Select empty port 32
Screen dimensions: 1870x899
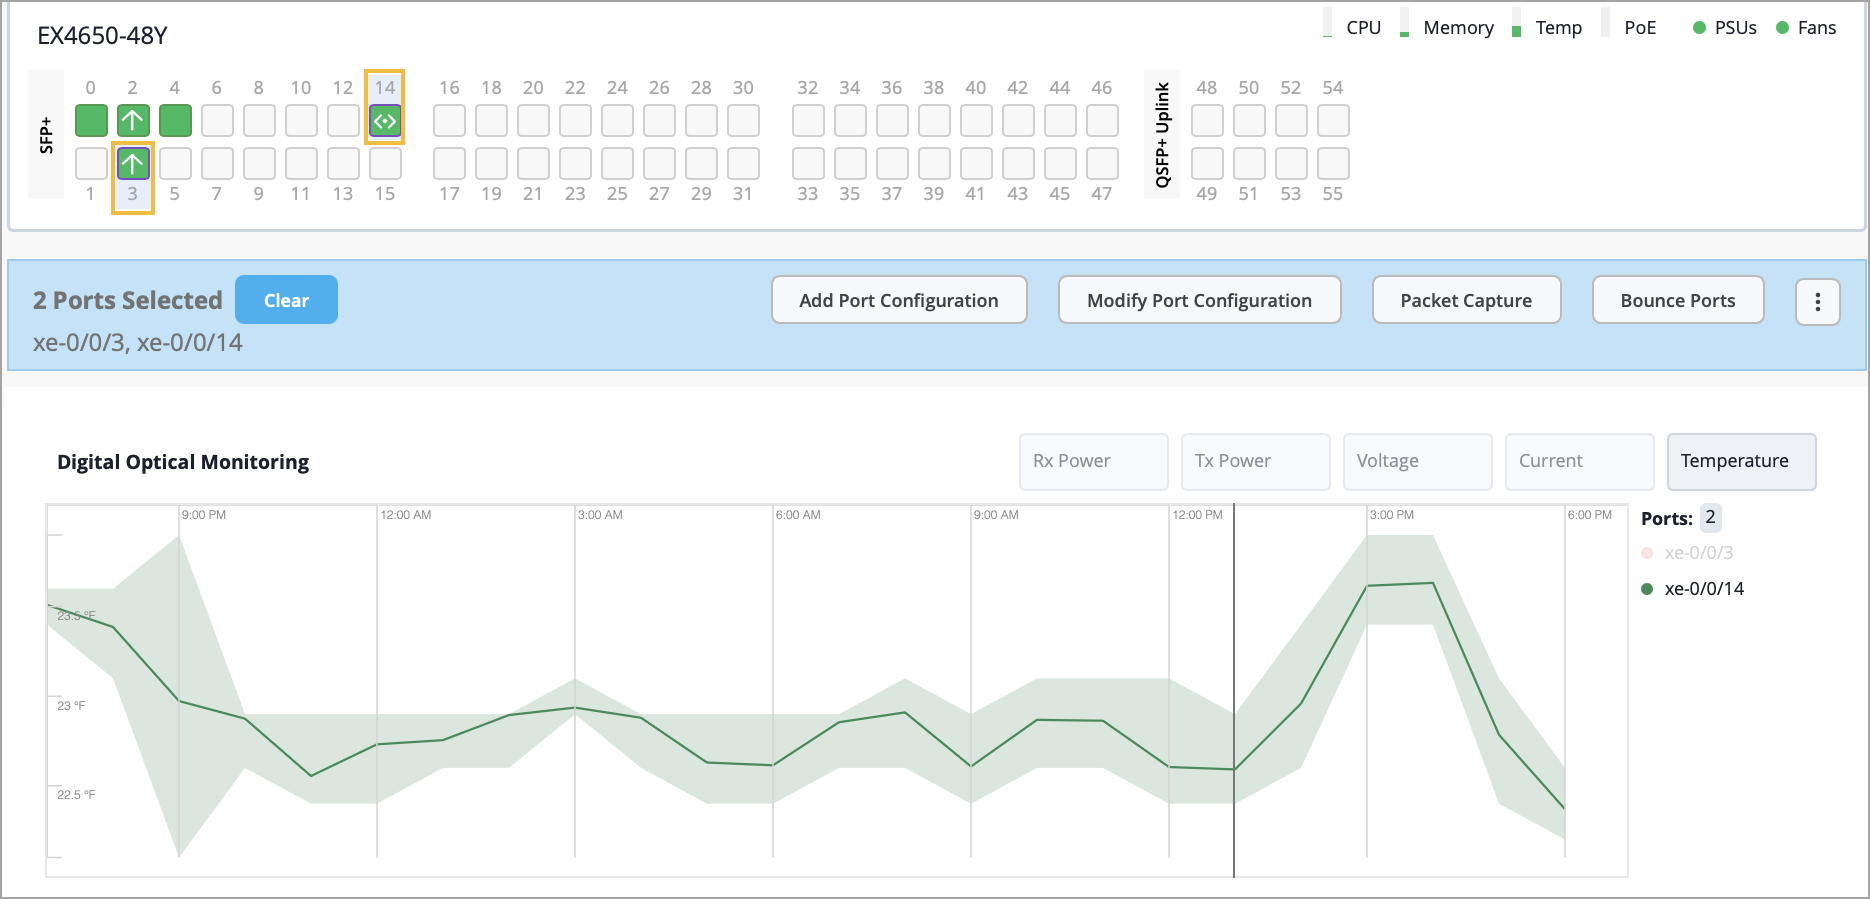pyautogui.click(x=808, y=121)
